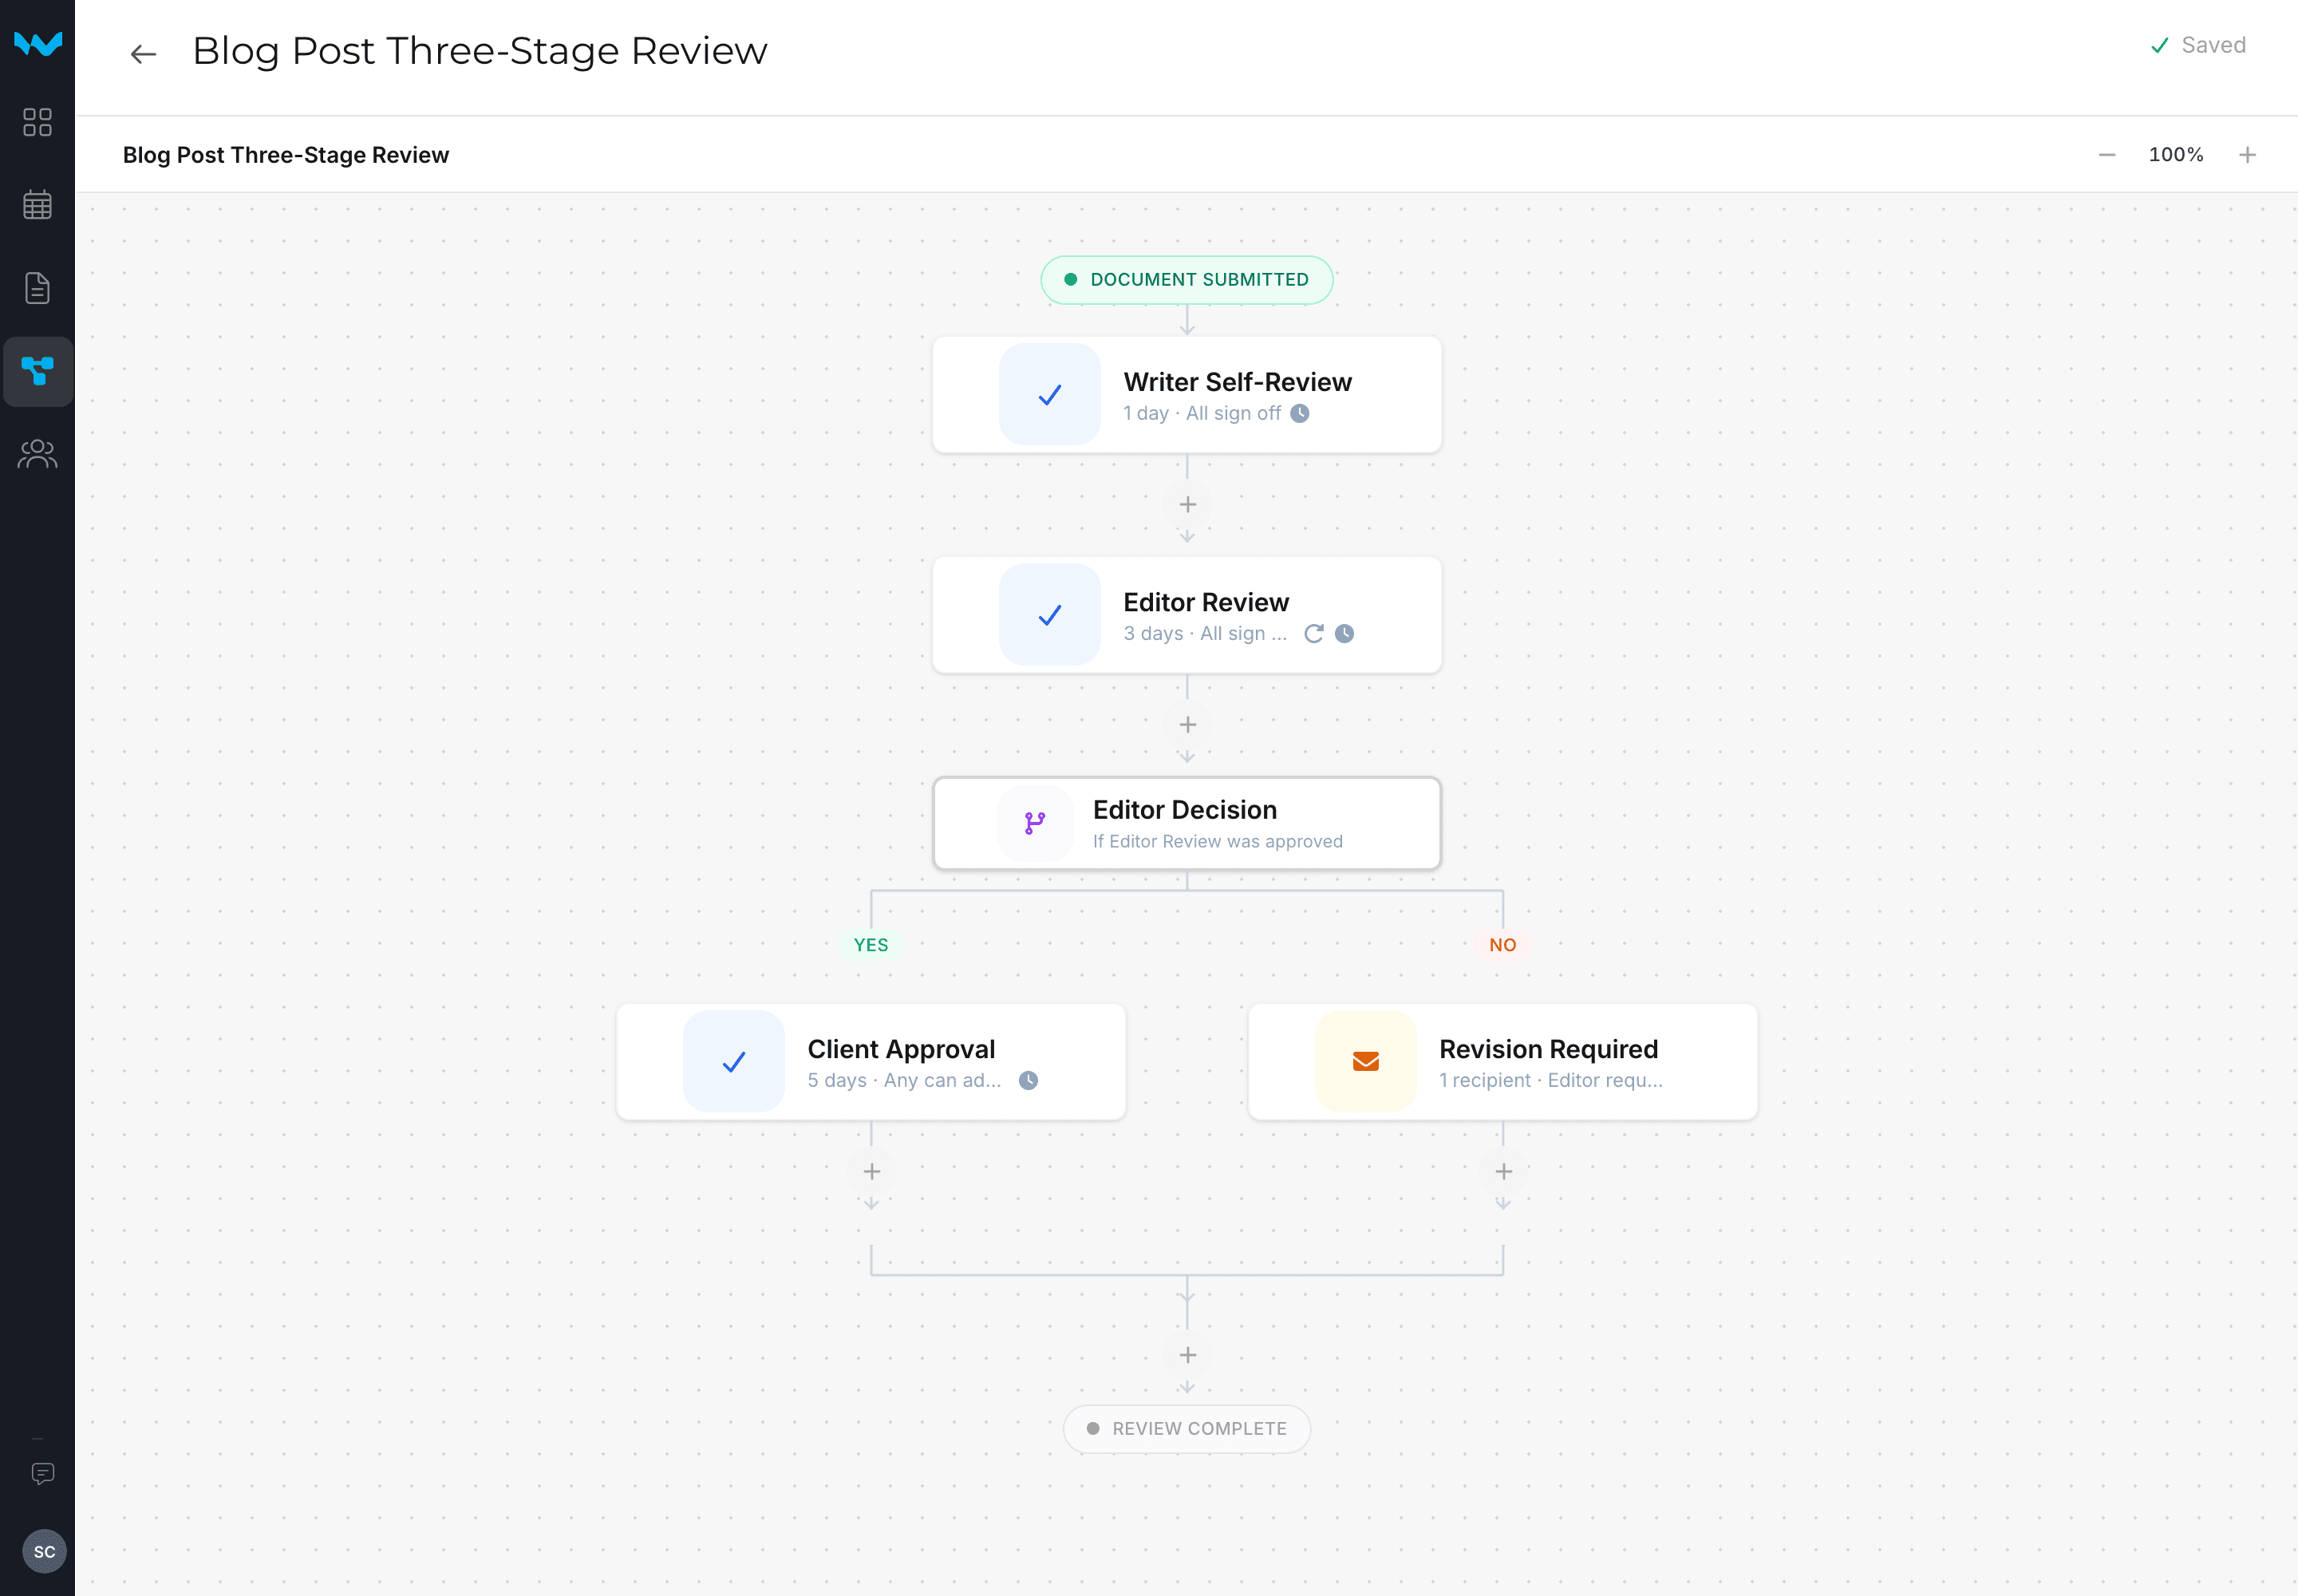
Task: Click the envelope icon on Revision Required node
Action: pyautogui.click(x=1365, y=1061)
